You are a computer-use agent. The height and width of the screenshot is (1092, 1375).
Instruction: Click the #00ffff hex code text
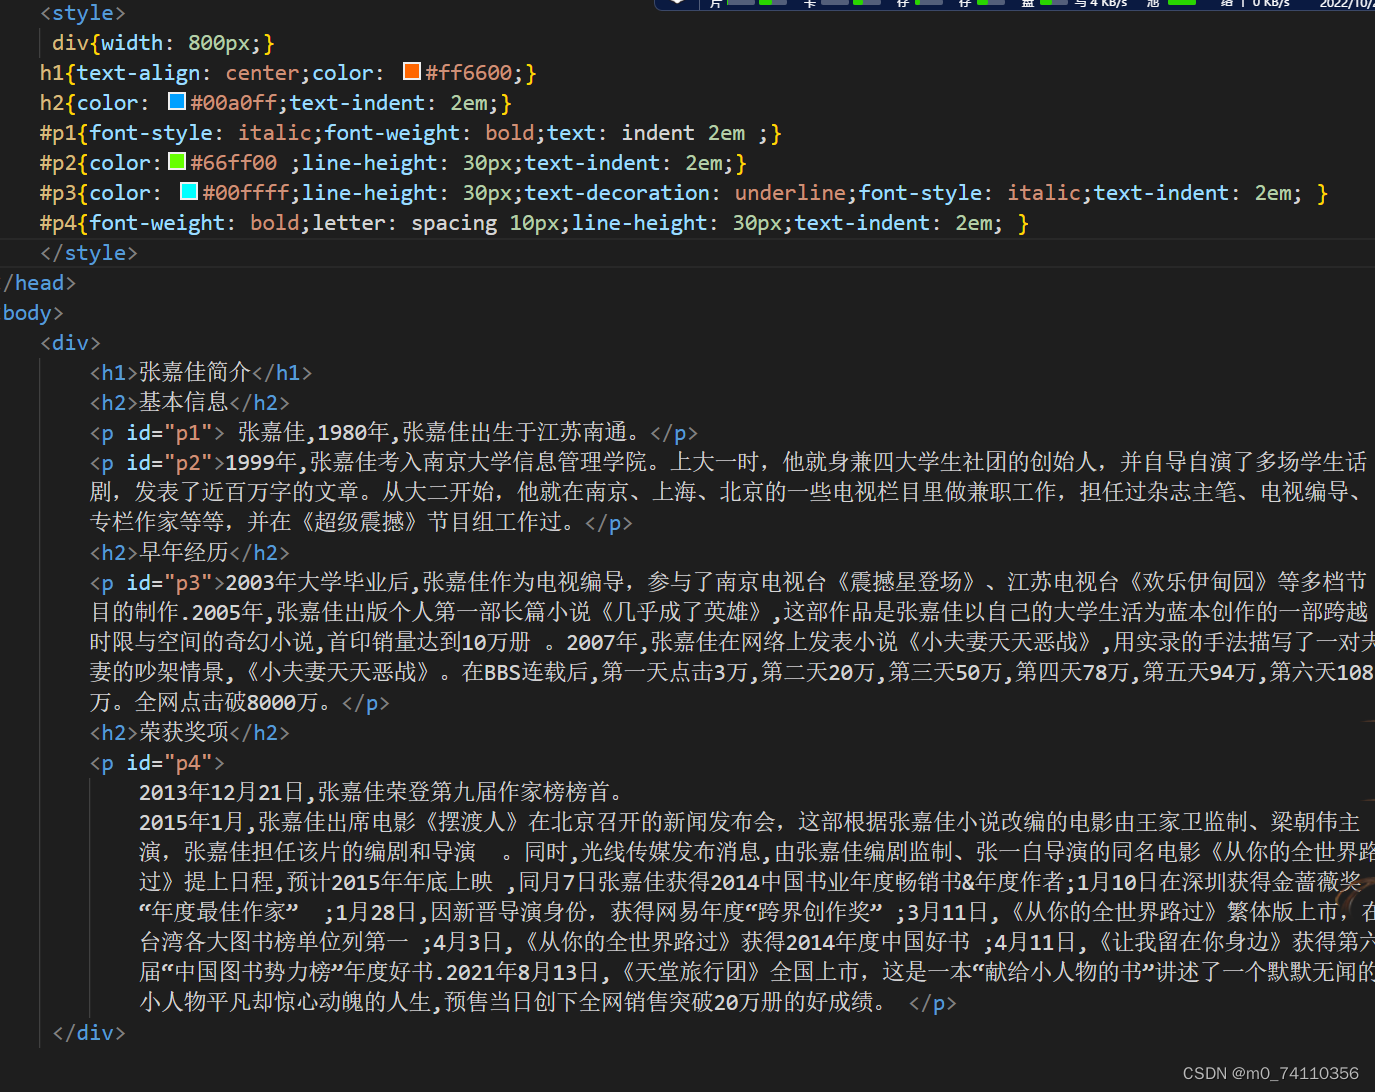pyautogui.click(x=246, y=193)
